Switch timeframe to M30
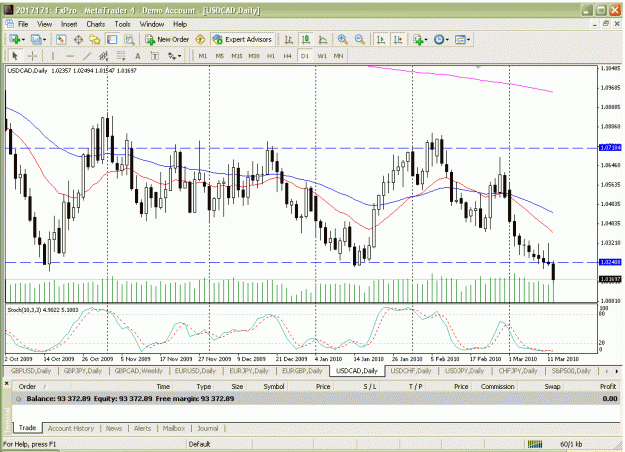Viewport: 625px width, 452px height. coord(254,56)
